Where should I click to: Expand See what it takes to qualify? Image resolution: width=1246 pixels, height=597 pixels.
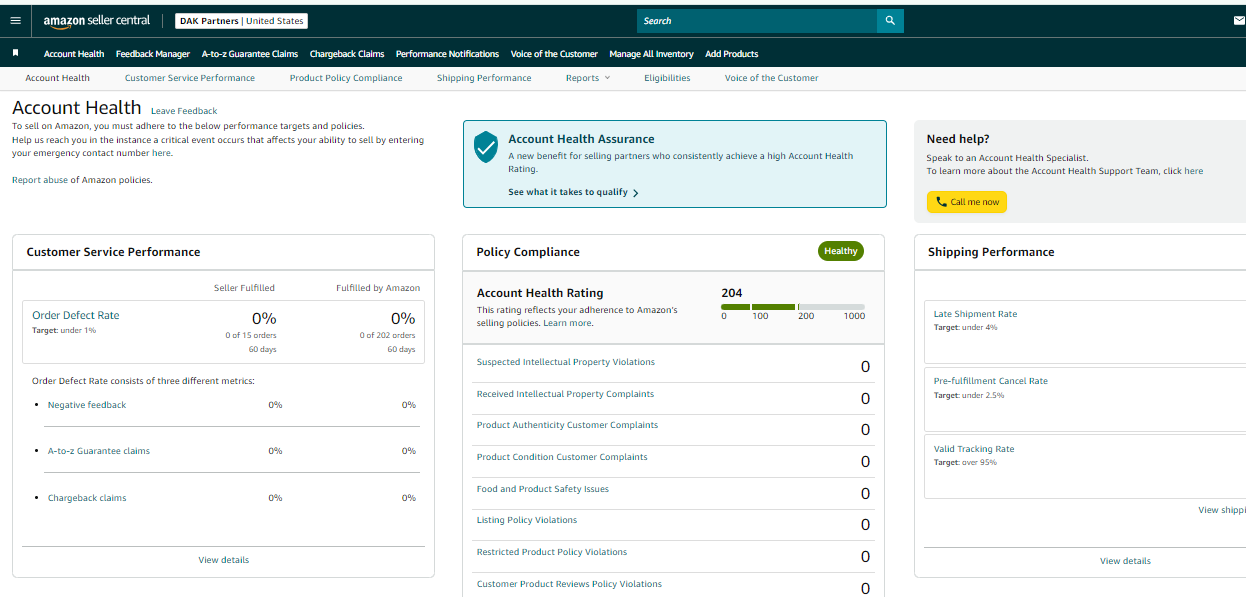click(573, 192)
